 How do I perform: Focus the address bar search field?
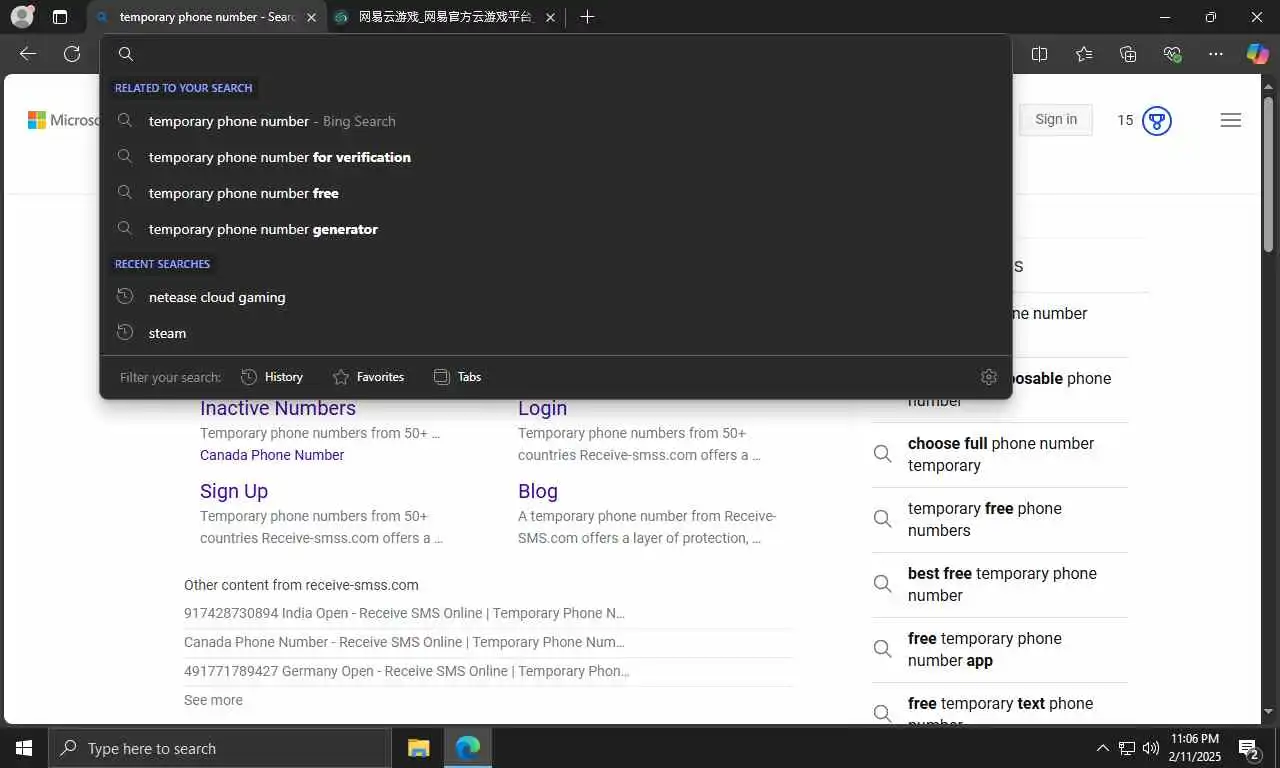(556, 54)
